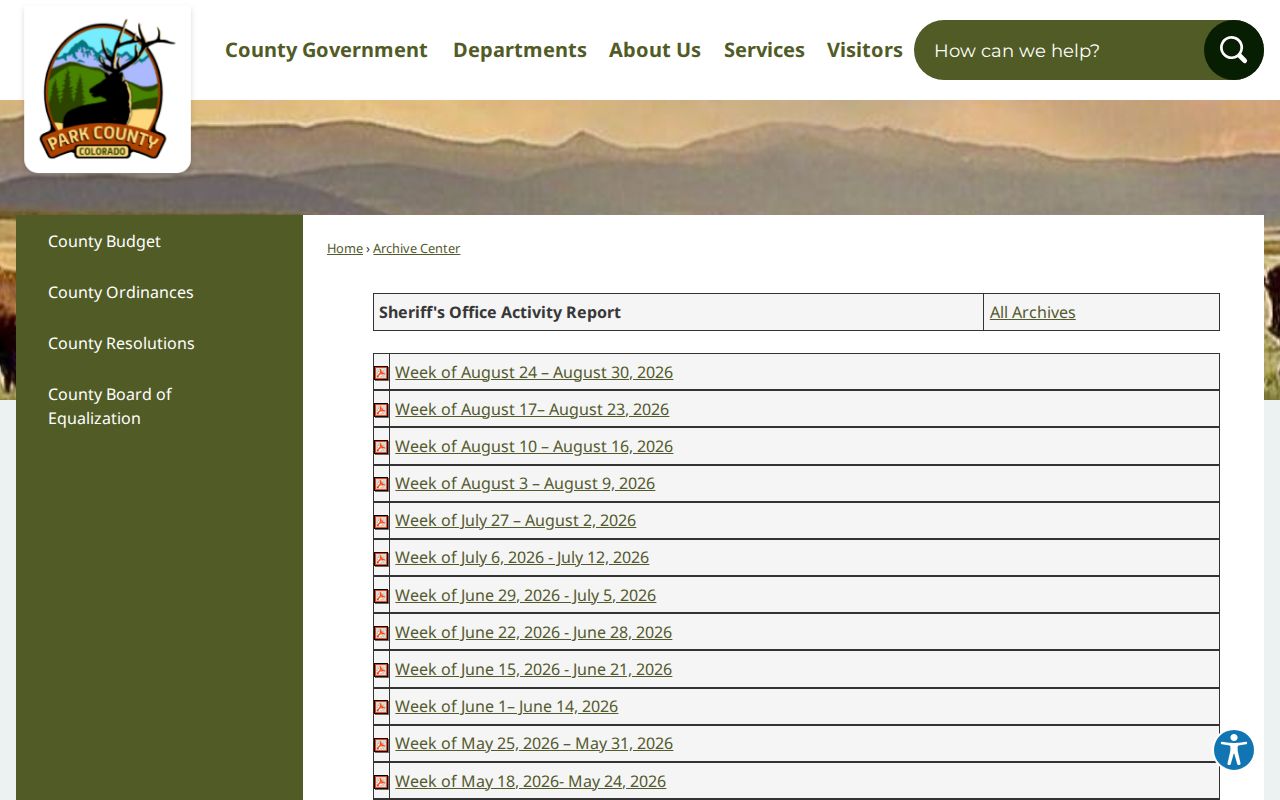Open County Board of Equalization link
This screenshot has width=1280, height=800.
click(110, 406)
